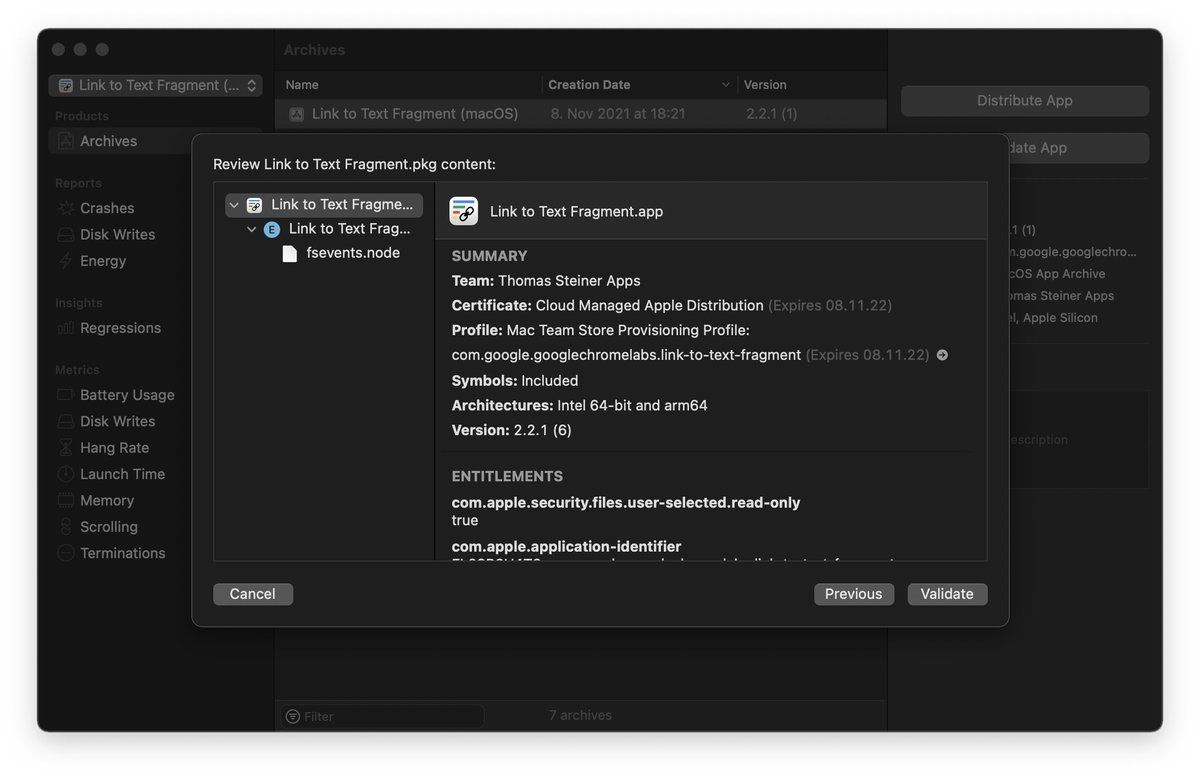Image resolution: width=1200 pixels, height=778 pixels.
Task: Click the 'com.apple.application-identifier' entitlement key
Action: [x=567, y=547]
